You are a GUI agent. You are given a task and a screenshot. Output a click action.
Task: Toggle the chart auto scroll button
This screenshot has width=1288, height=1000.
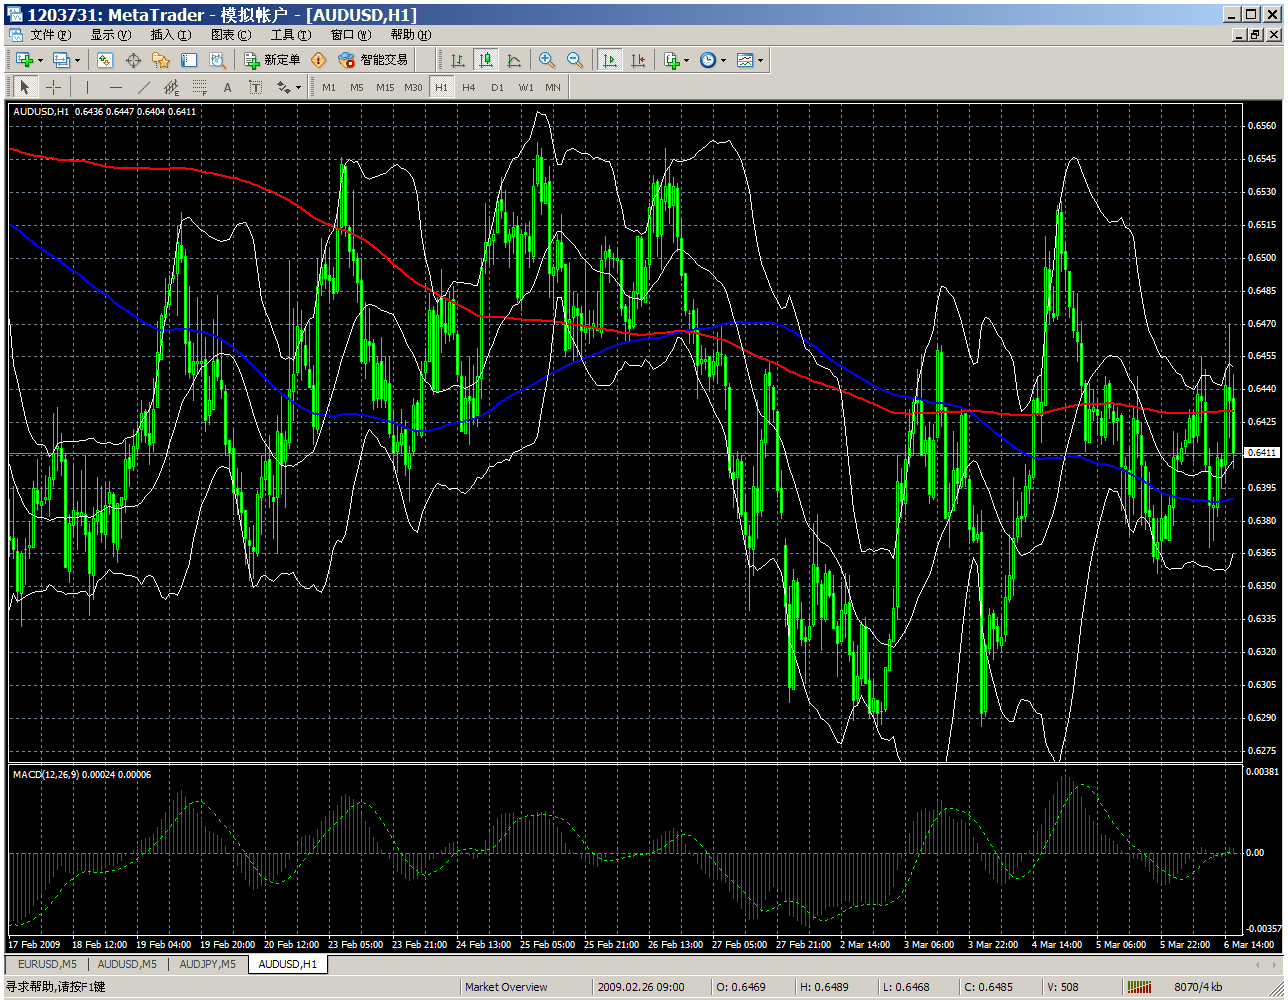(609, 60)
